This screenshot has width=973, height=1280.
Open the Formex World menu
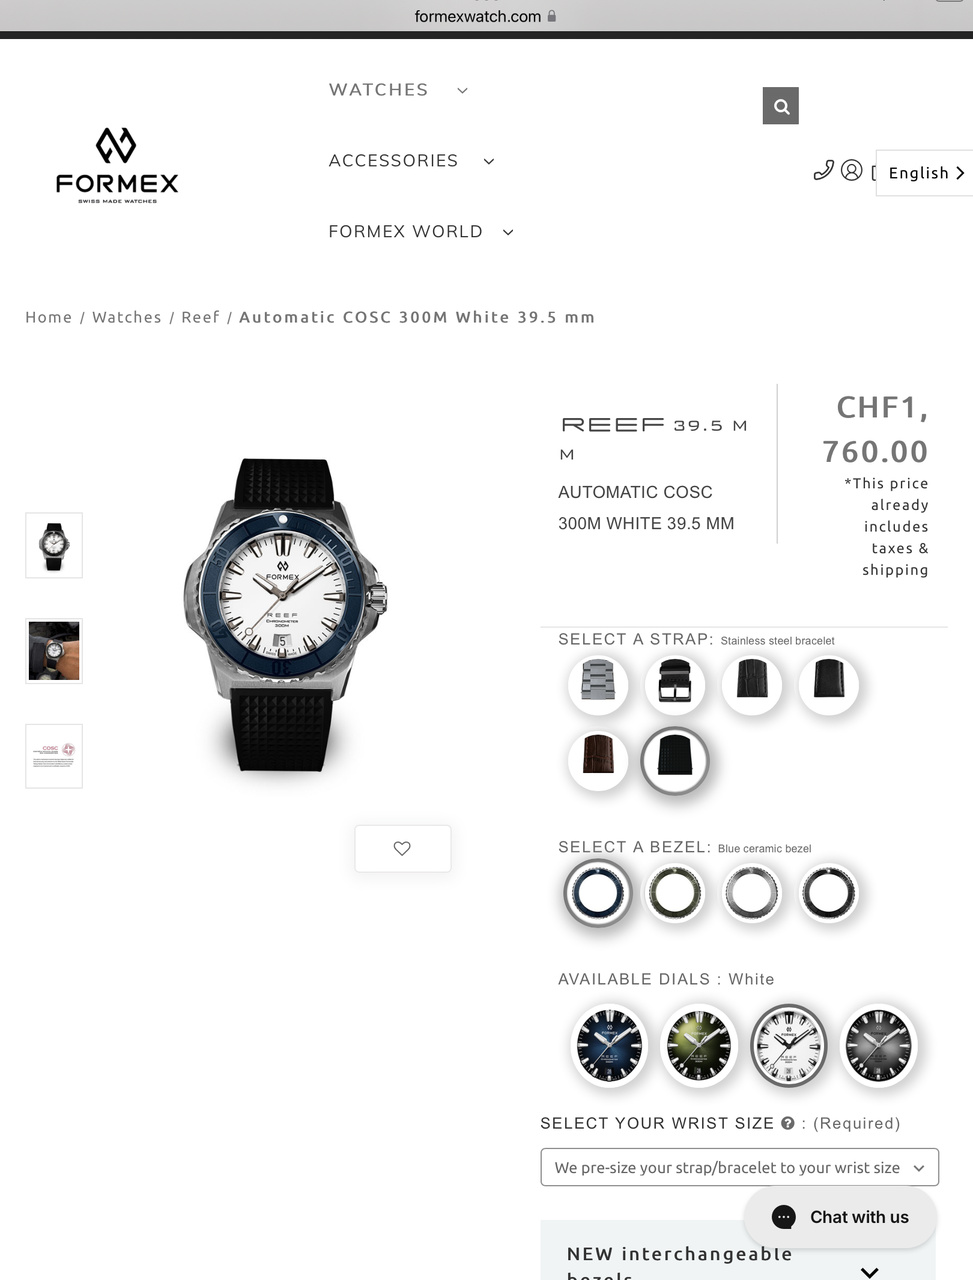coord(421,232)
